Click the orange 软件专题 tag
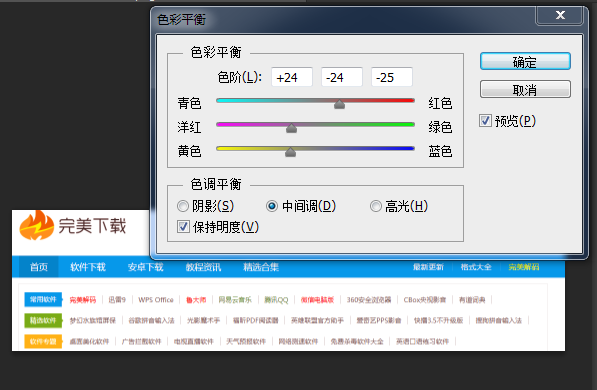597x390 pixels. click(43, 341)
